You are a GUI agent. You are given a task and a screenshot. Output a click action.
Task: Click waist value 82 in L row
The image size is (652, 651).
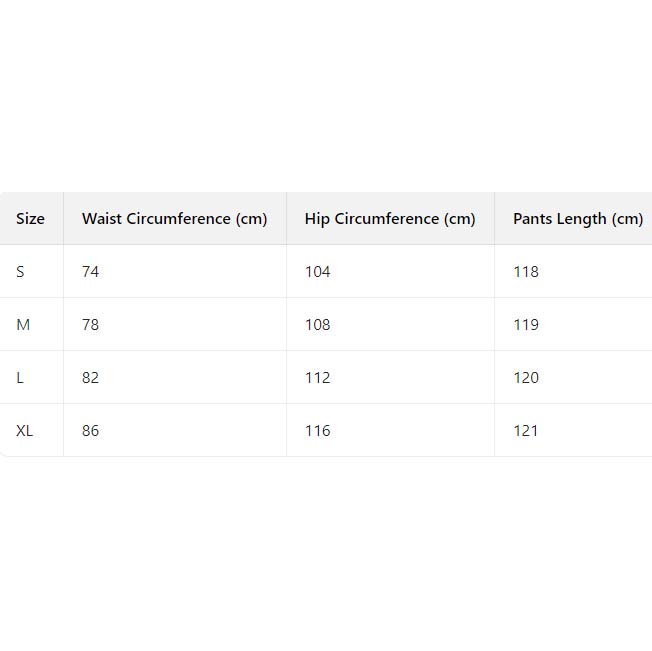pyautogui.click(x=91, y=378)
